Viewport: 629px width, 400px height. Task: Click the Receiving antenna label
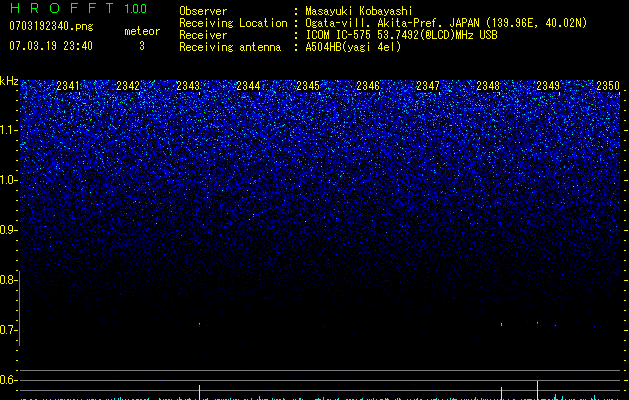pos(230,47)
